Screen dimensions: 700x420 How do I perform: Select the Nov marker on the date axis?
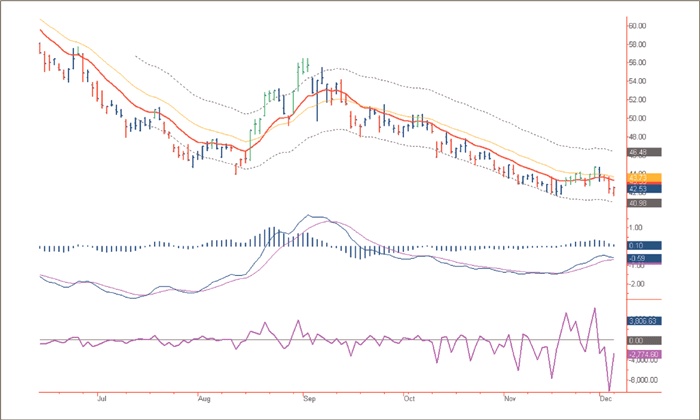click(509, 397)
